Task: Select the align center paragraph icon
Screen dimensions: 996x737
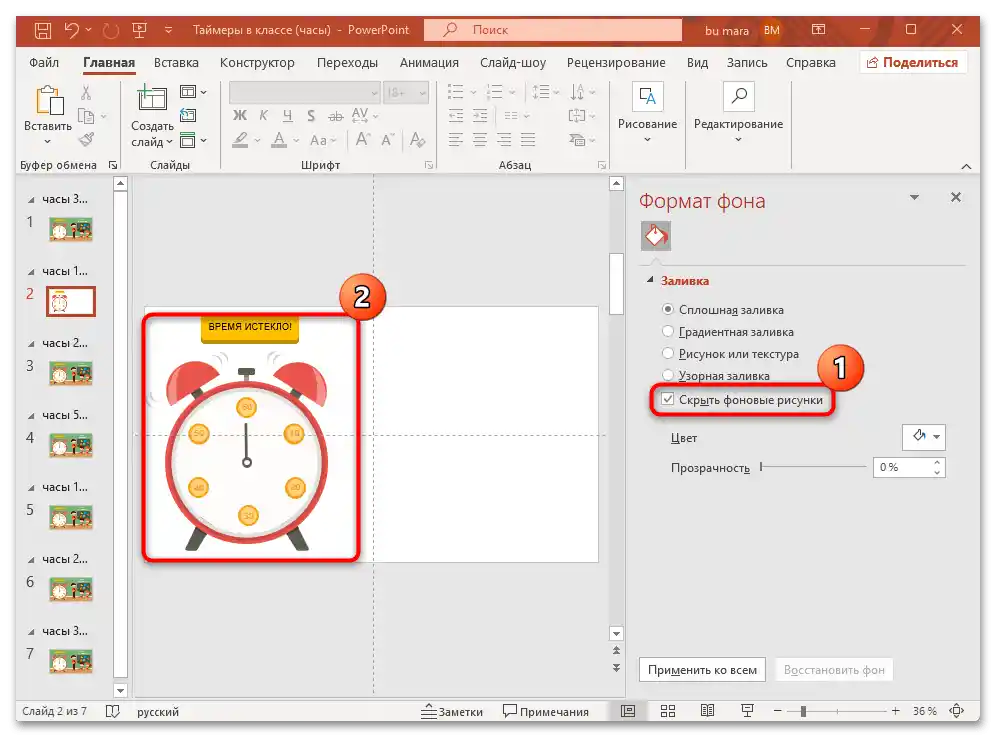Action: point(479,139)
